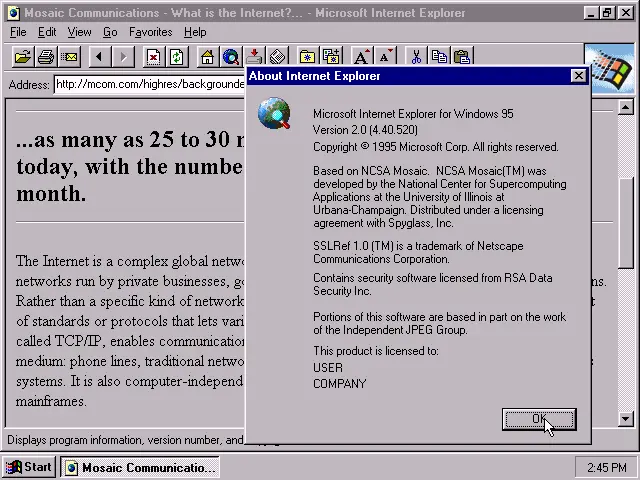Click the Search the Internet globe icon

(x=231, y=56)
